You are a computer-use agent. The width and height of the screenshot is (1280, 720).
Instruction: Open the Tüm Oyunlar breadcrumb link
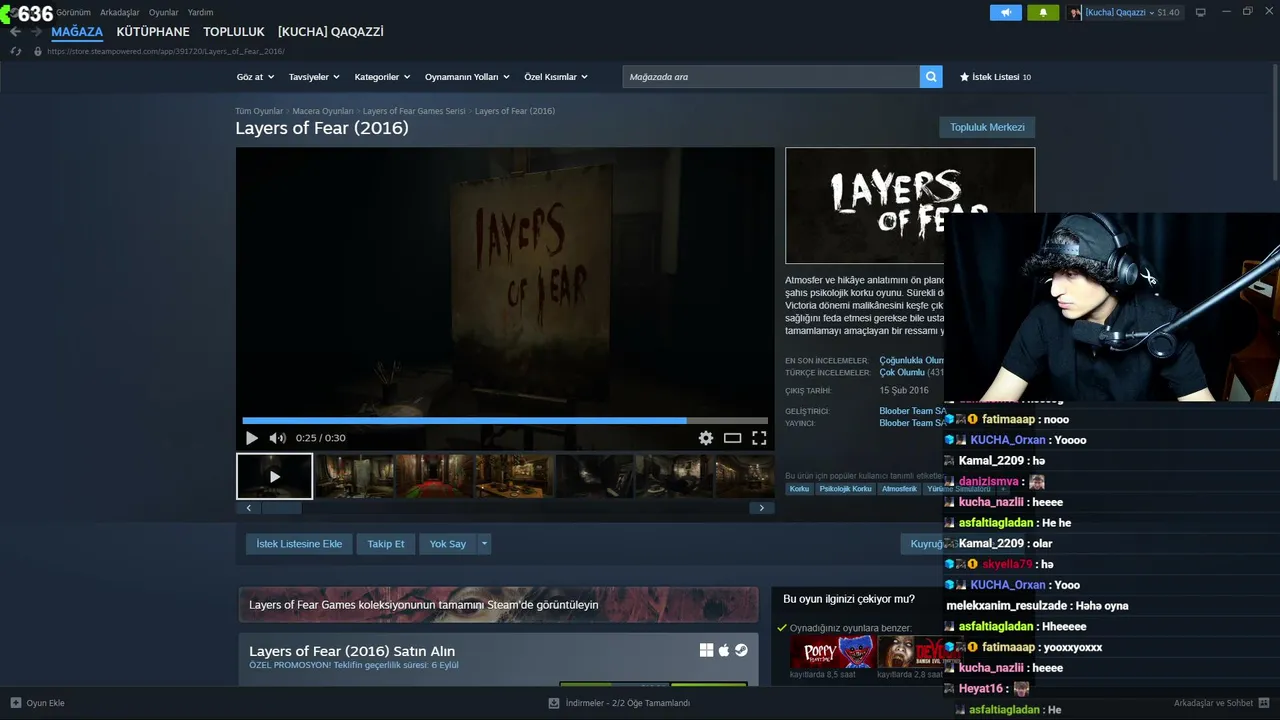coord(259,111)
